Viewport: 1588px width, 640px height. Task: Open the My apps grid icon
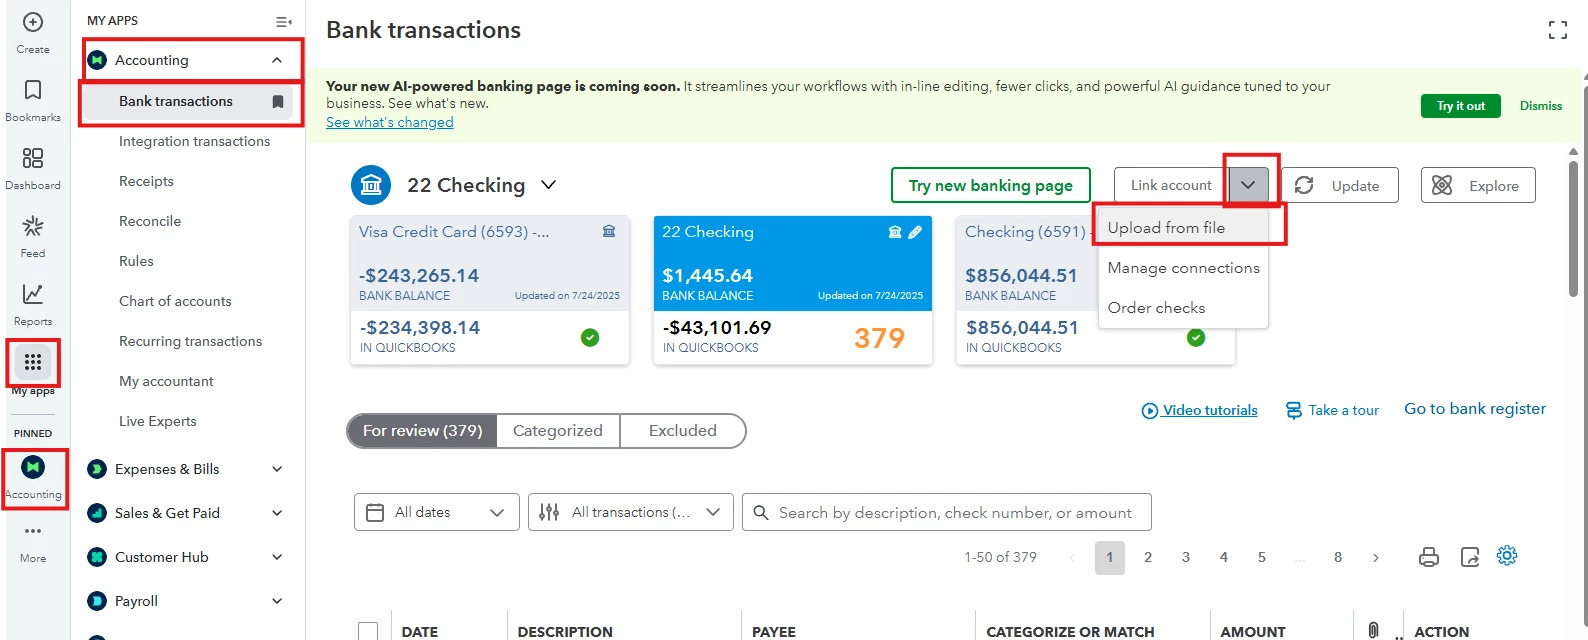click(33, 362)
